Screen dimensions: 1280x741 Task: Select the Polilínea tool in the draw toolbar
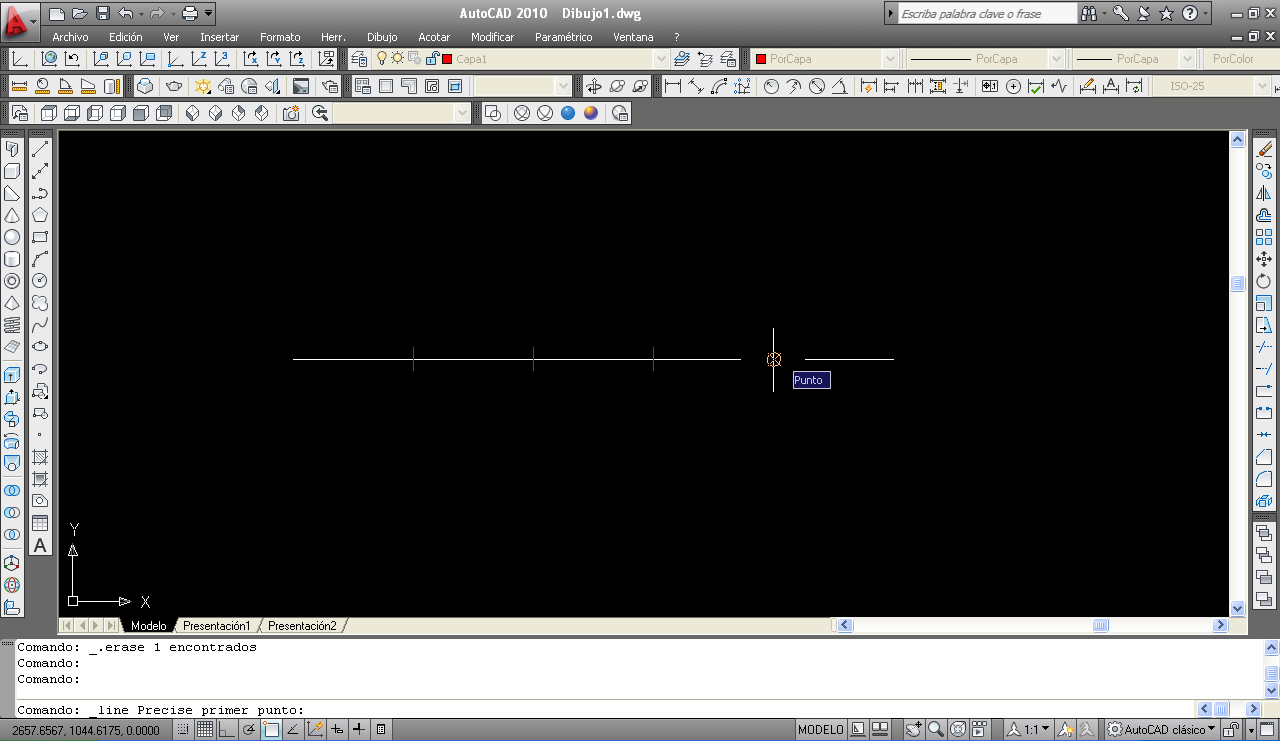(x=41, y=192)
